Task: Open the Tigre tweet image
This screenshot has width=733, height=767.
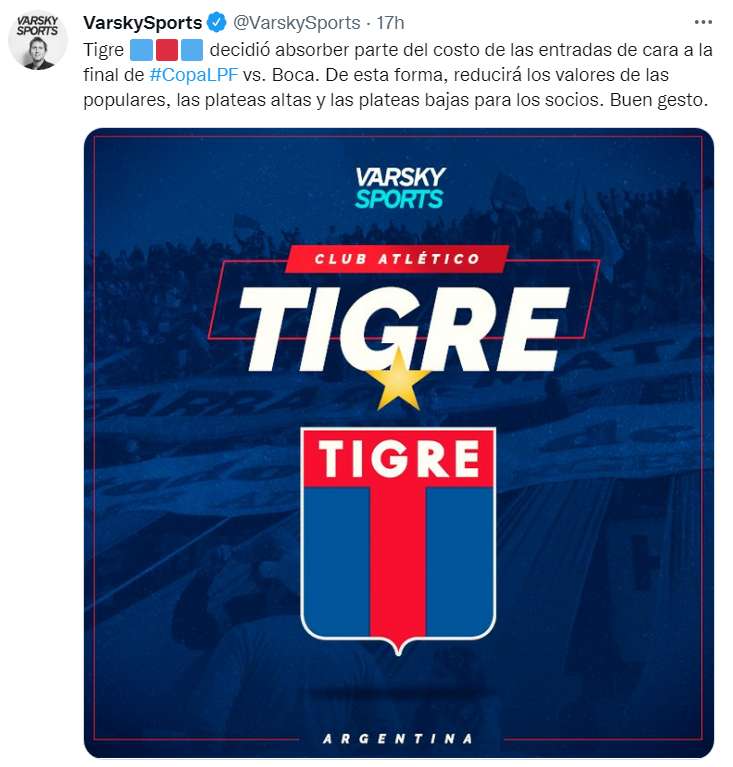Action: [x=399, y=443]
